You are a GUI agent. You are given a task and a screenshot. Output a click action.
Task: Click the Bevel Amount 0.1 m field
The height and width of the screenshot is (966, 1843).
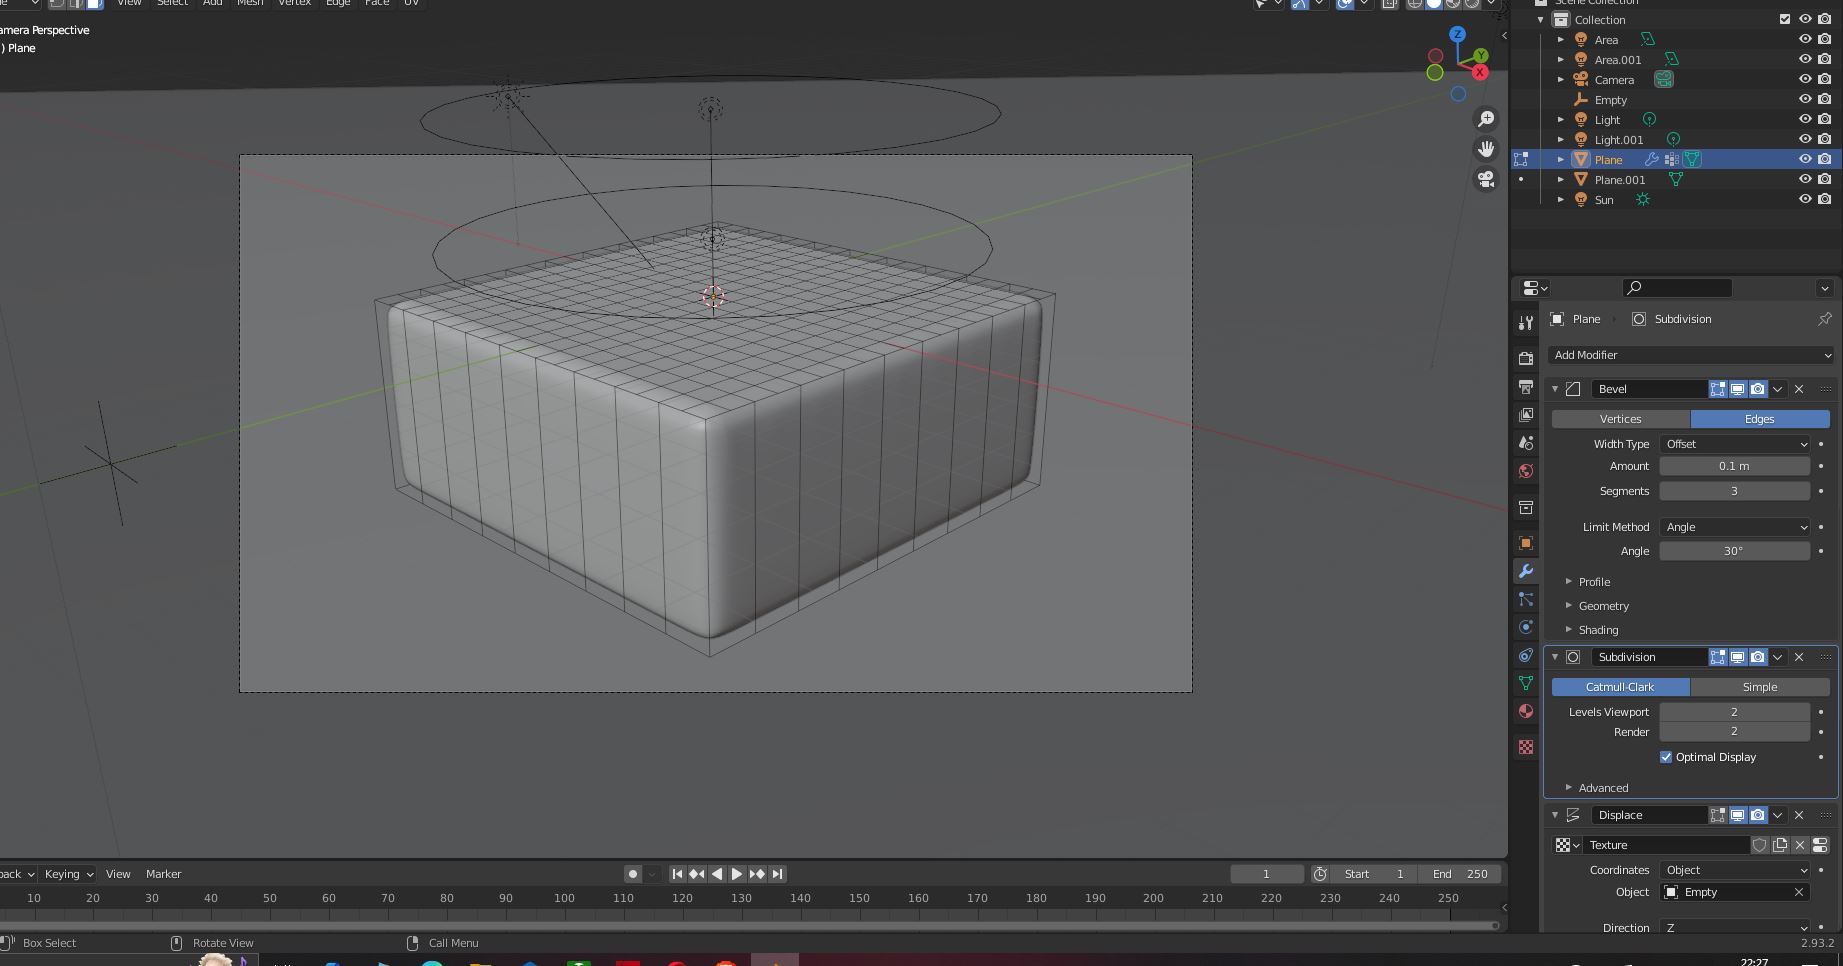tap(1735, 466)
